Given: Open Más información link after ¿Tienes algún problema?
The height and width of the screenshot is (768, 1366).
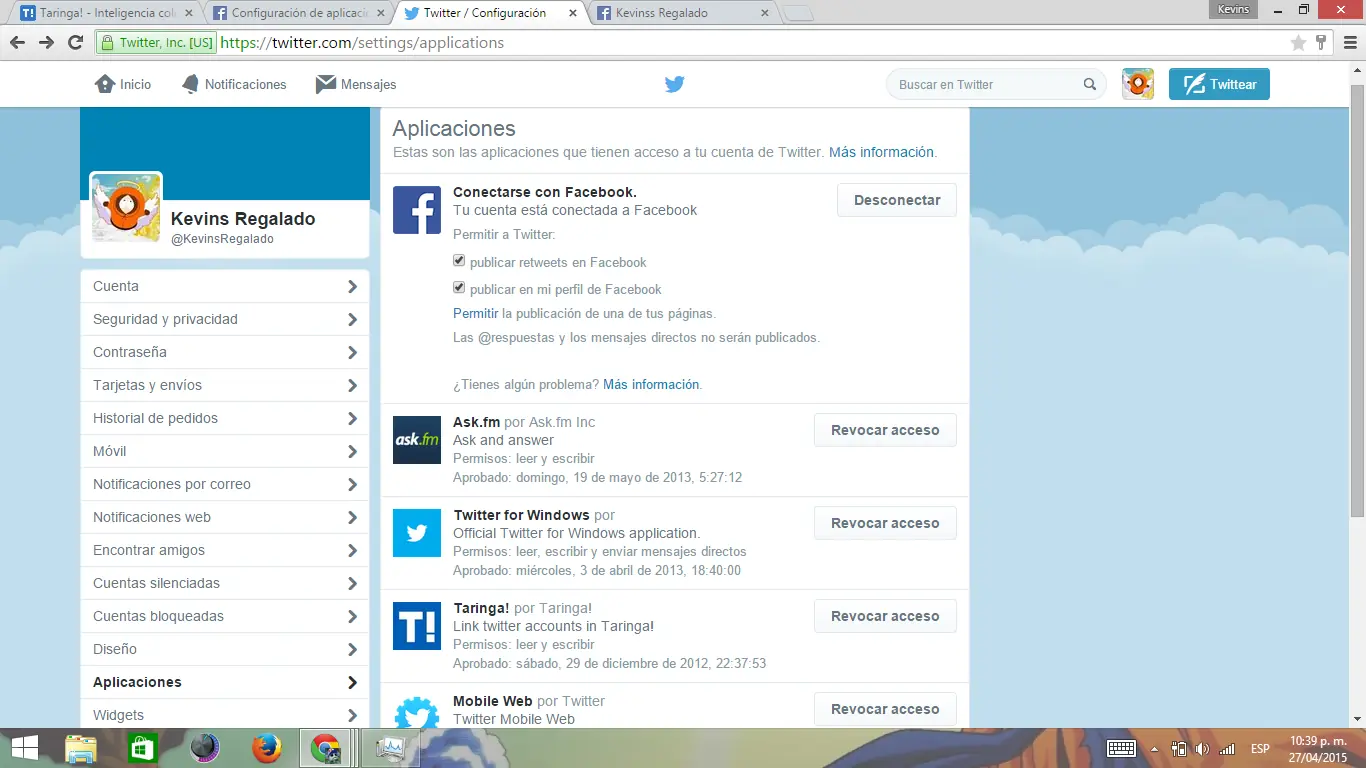Looking at the screenshot, I should 651,384.
